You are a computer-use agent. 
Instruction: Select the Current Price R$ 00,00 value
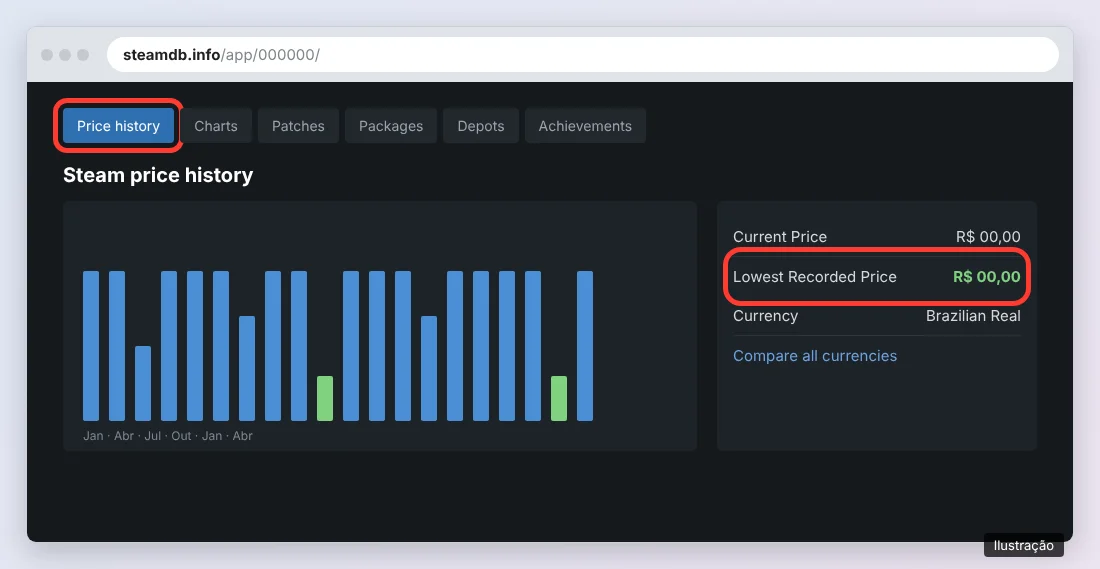click(x=988, y=236)
